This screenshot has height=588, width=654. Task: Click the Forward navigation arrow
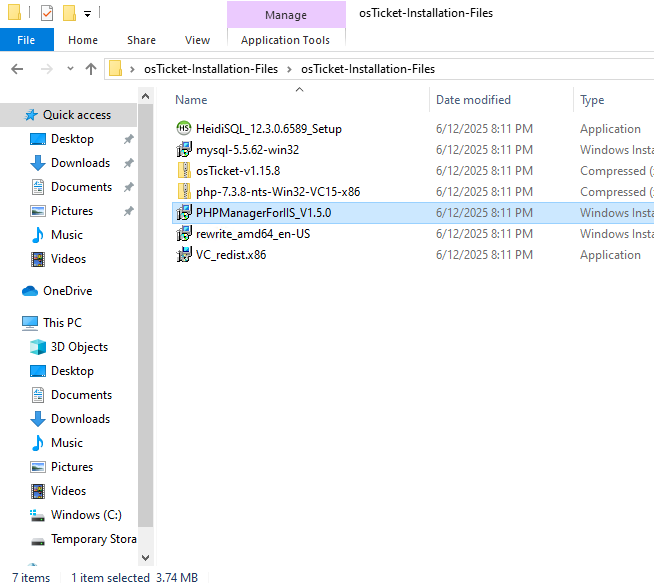pyautogui.click(x=47, y=69)
